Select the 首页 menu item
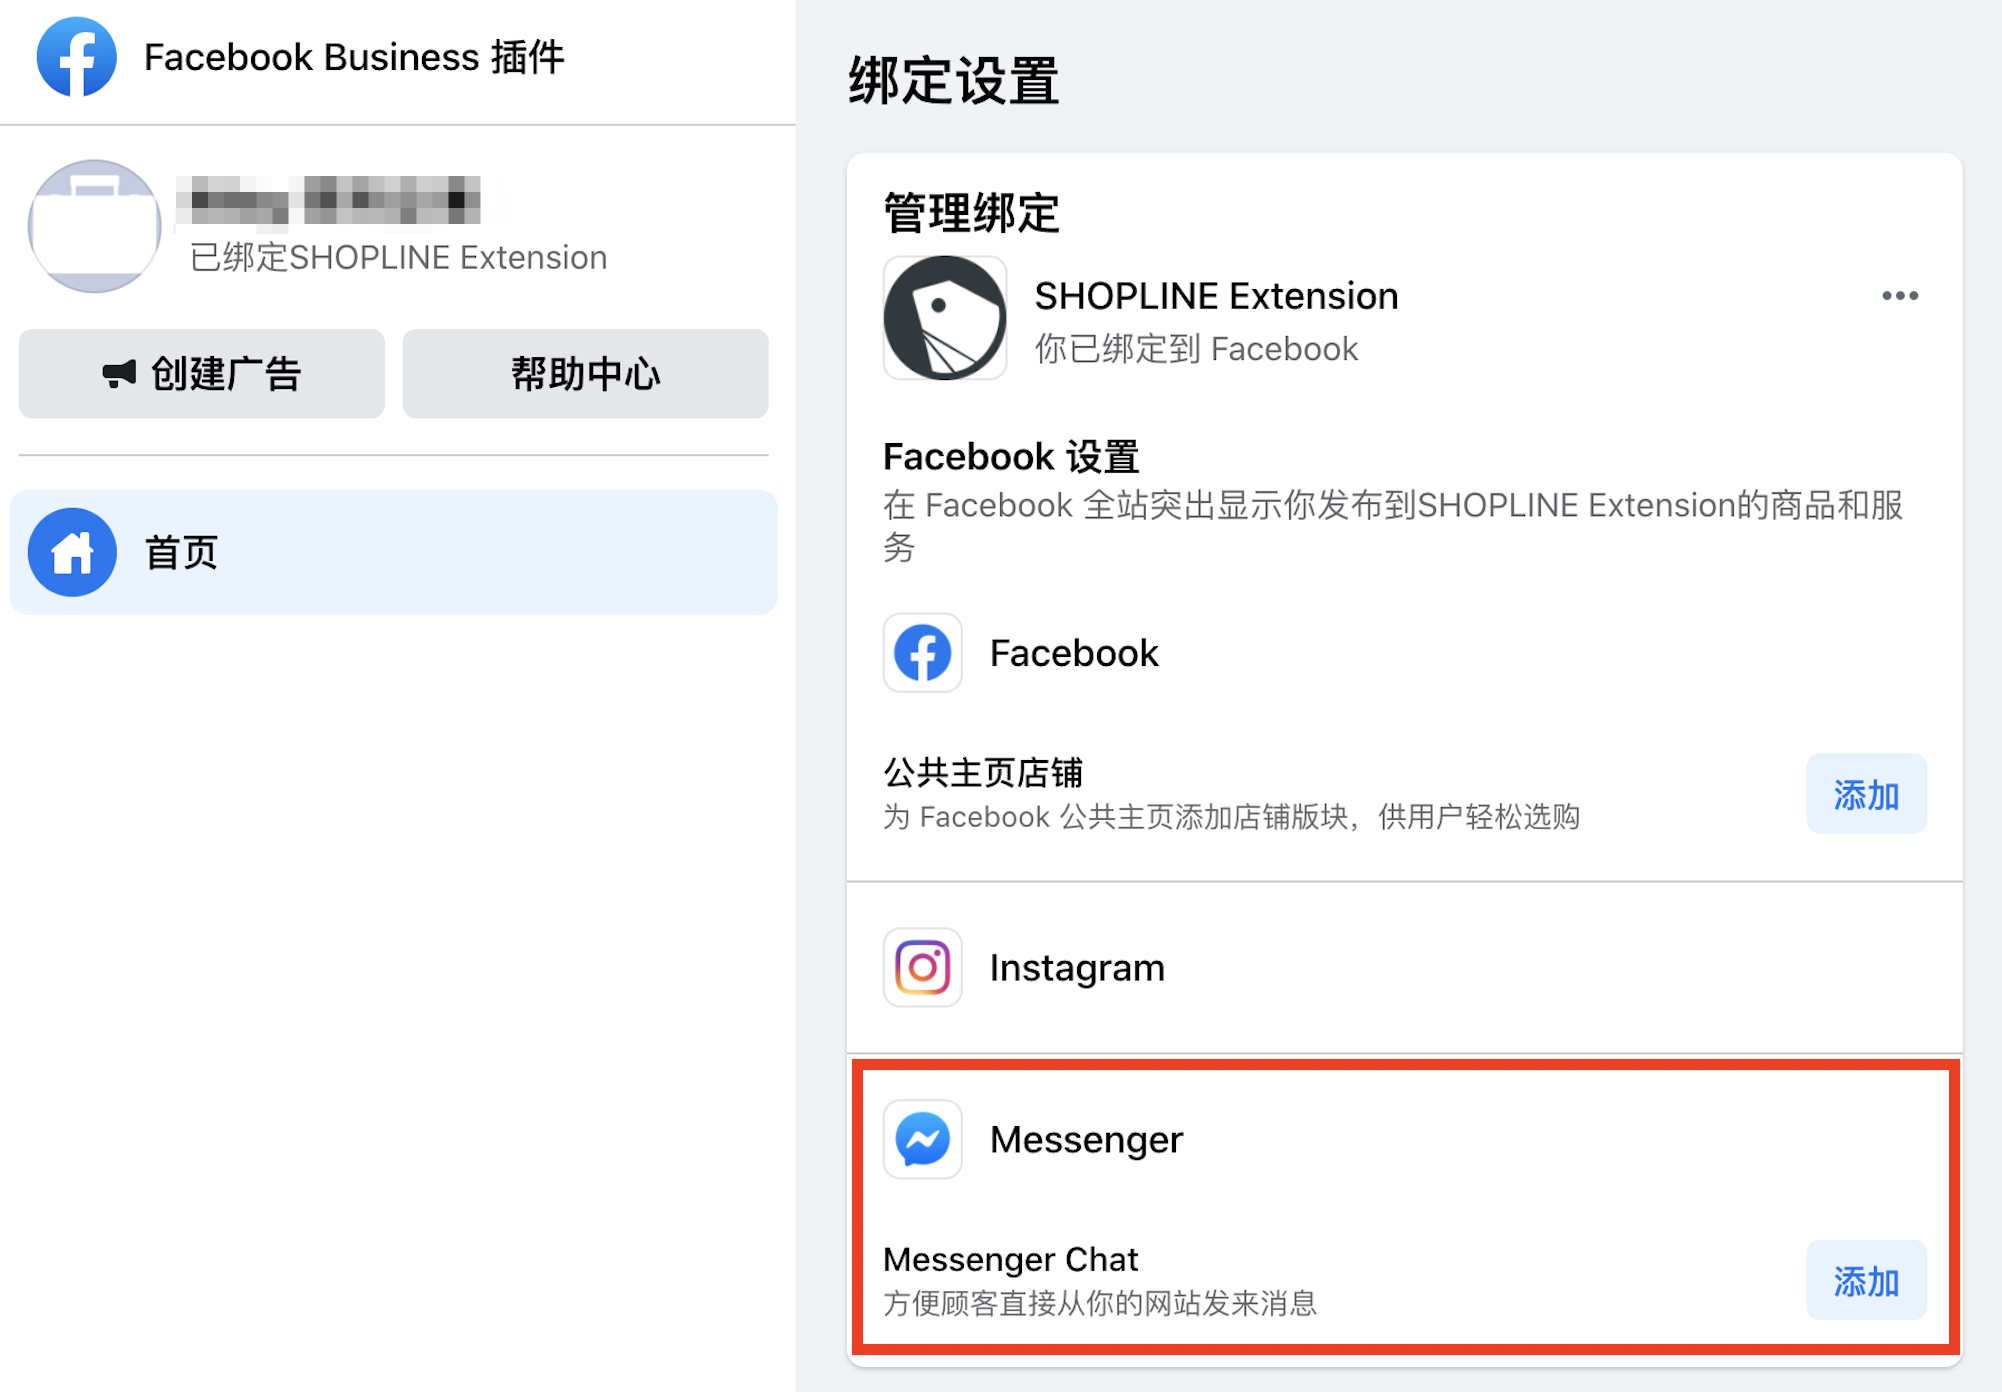This screenshot has width=2002, height=1392. coord(394,552)
